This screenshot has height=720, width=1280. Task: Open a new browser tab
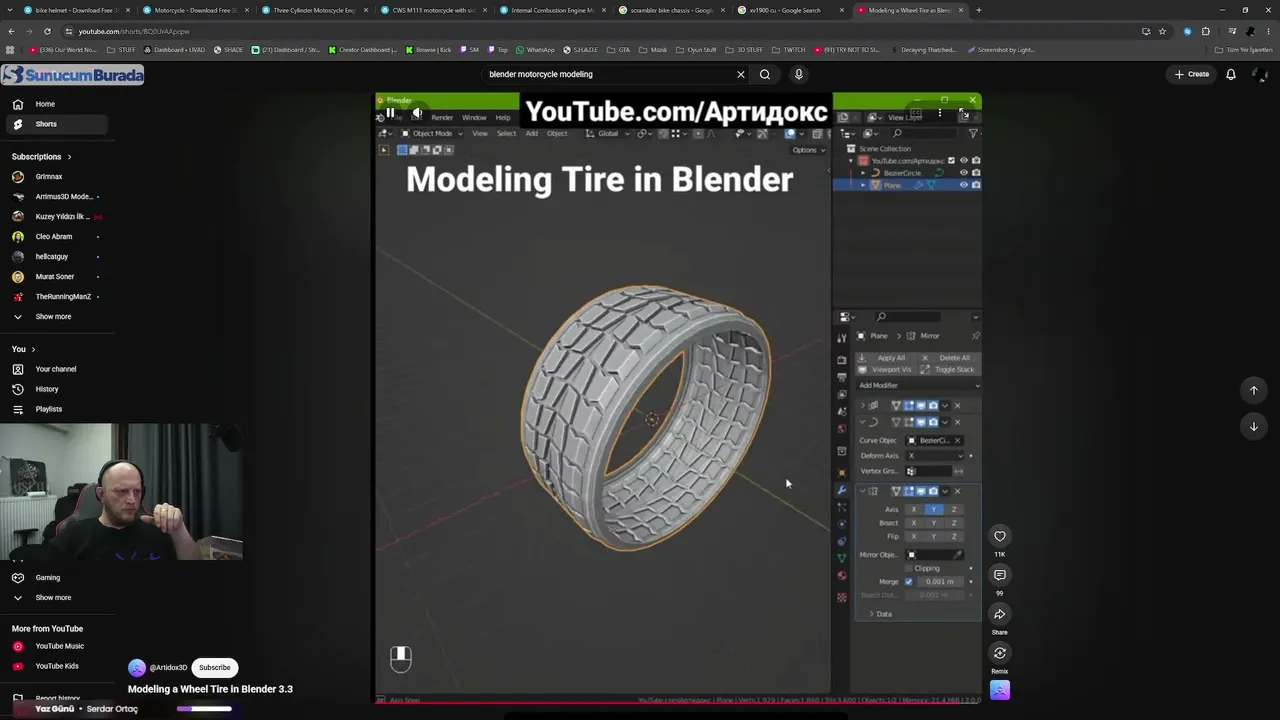[978, 10]
